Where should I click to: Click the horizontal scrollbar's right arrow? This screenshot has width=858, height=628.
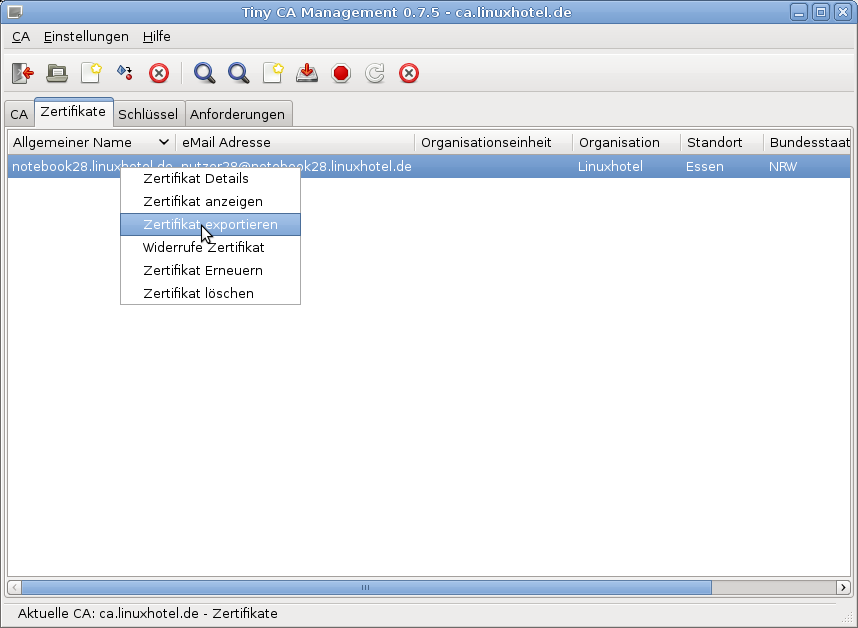click(x=844, y=588)
